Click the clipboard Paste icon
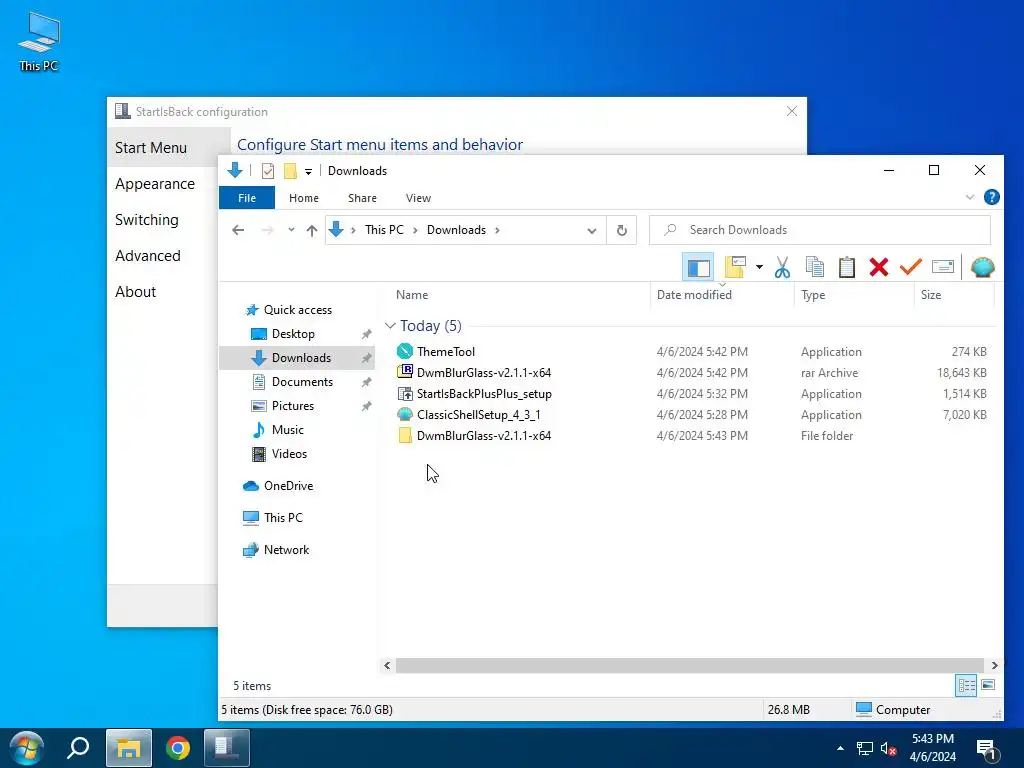 coord(846,267)
